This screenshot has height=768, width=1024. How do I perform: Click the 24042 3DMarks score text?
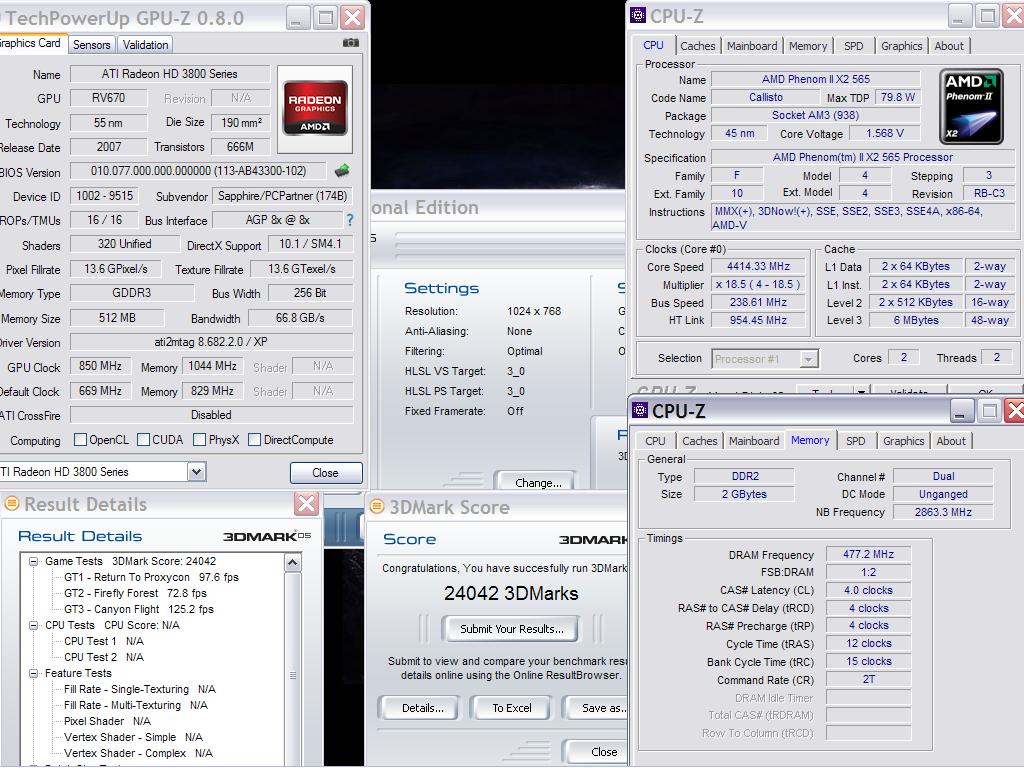(x=511, y=593)
